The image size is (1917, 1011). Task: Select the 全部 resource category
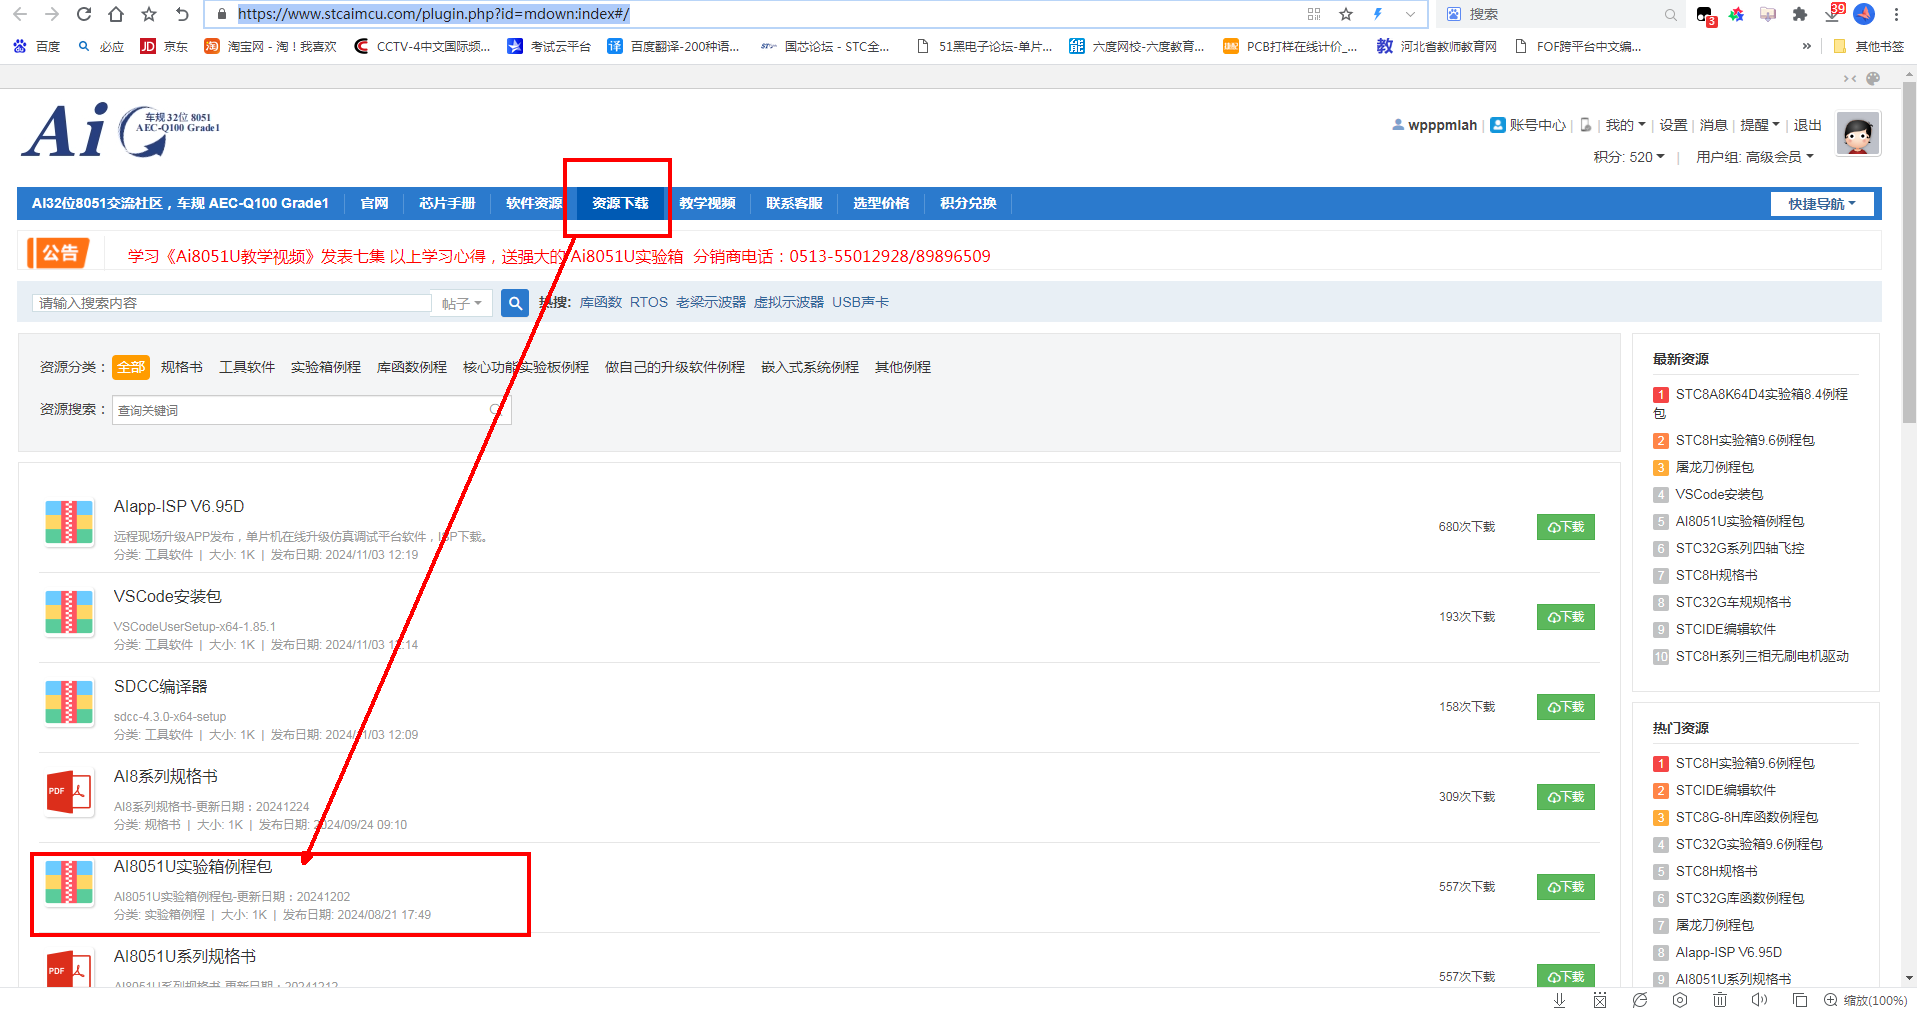click(131, 367)
